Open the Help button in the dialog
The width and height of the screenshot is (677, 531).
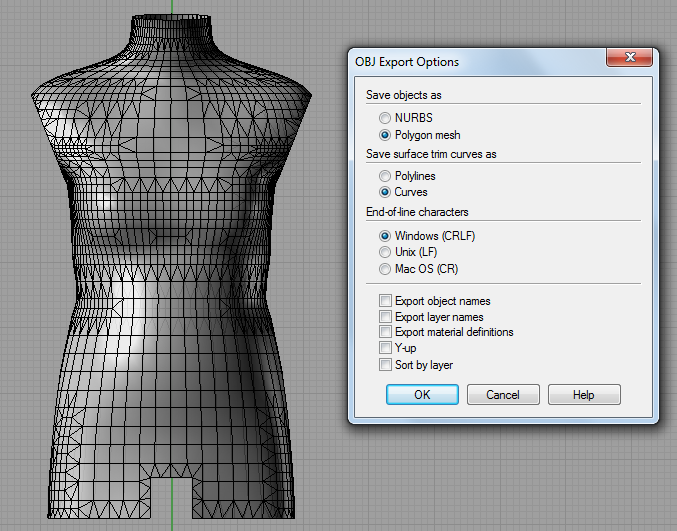(x=583, y=395)
